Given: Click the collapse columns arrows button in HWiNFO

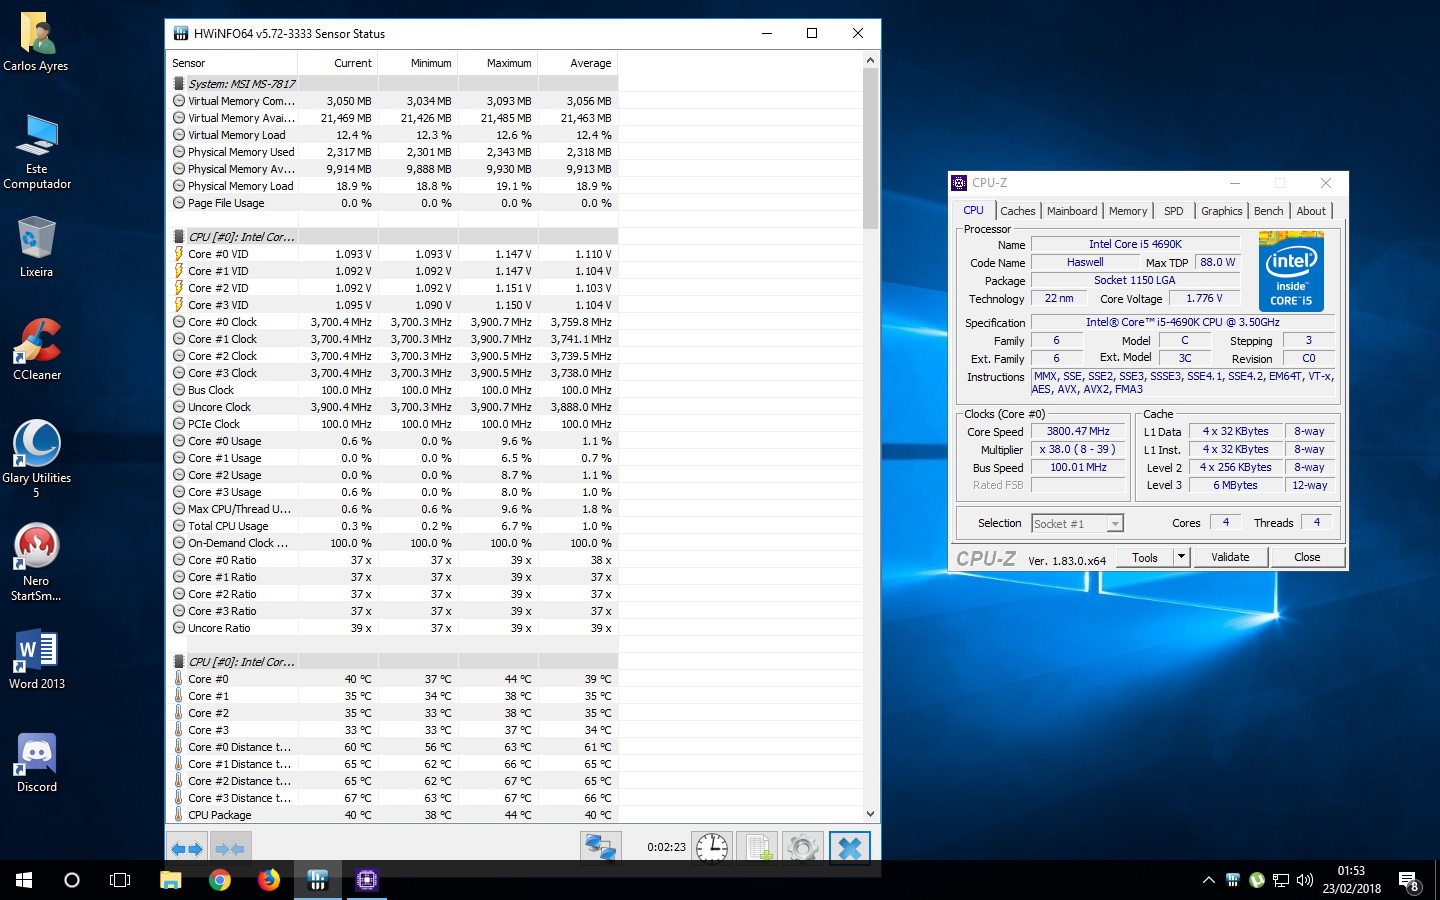Looking at the screenshot, I should click(x=230, y=849).
